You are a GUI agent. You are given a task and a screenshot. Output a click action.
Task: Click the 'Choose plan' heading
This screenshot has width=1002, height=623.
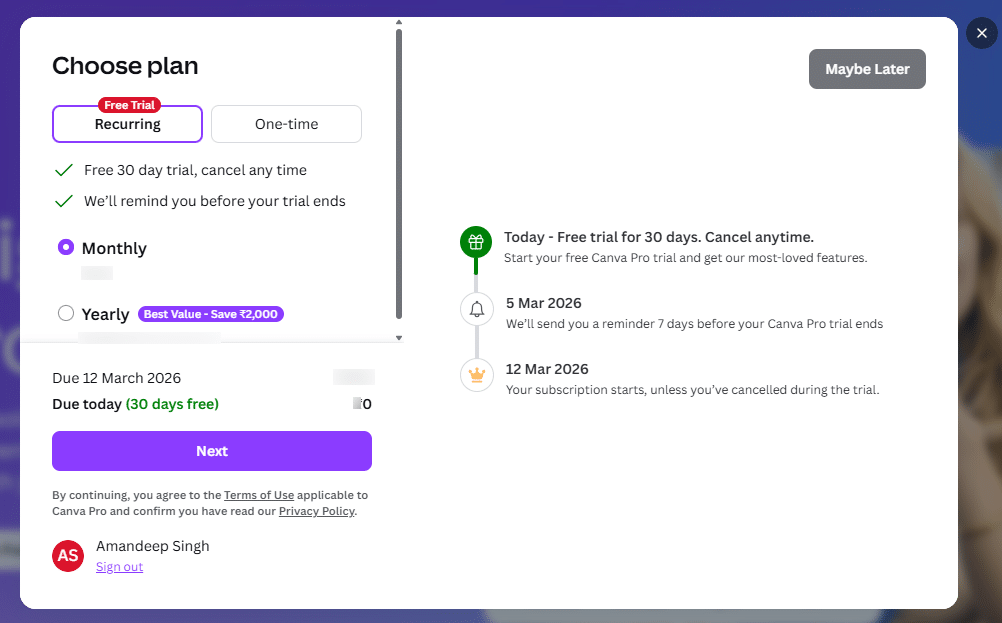click(x=125, y=66)
